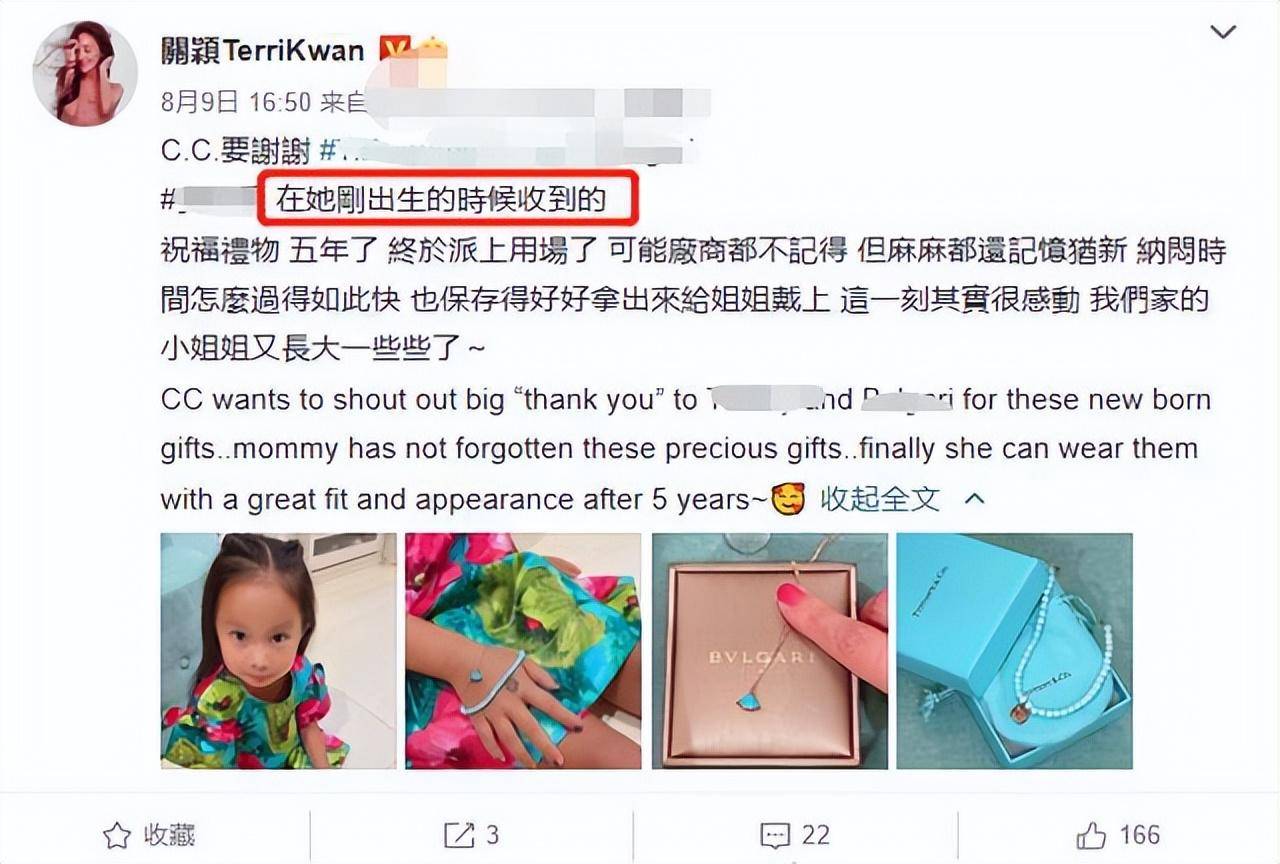Viewport: 1280px width, 864px height.
Task: Click the star favorite icon
Action: click(x=117, y=835)
